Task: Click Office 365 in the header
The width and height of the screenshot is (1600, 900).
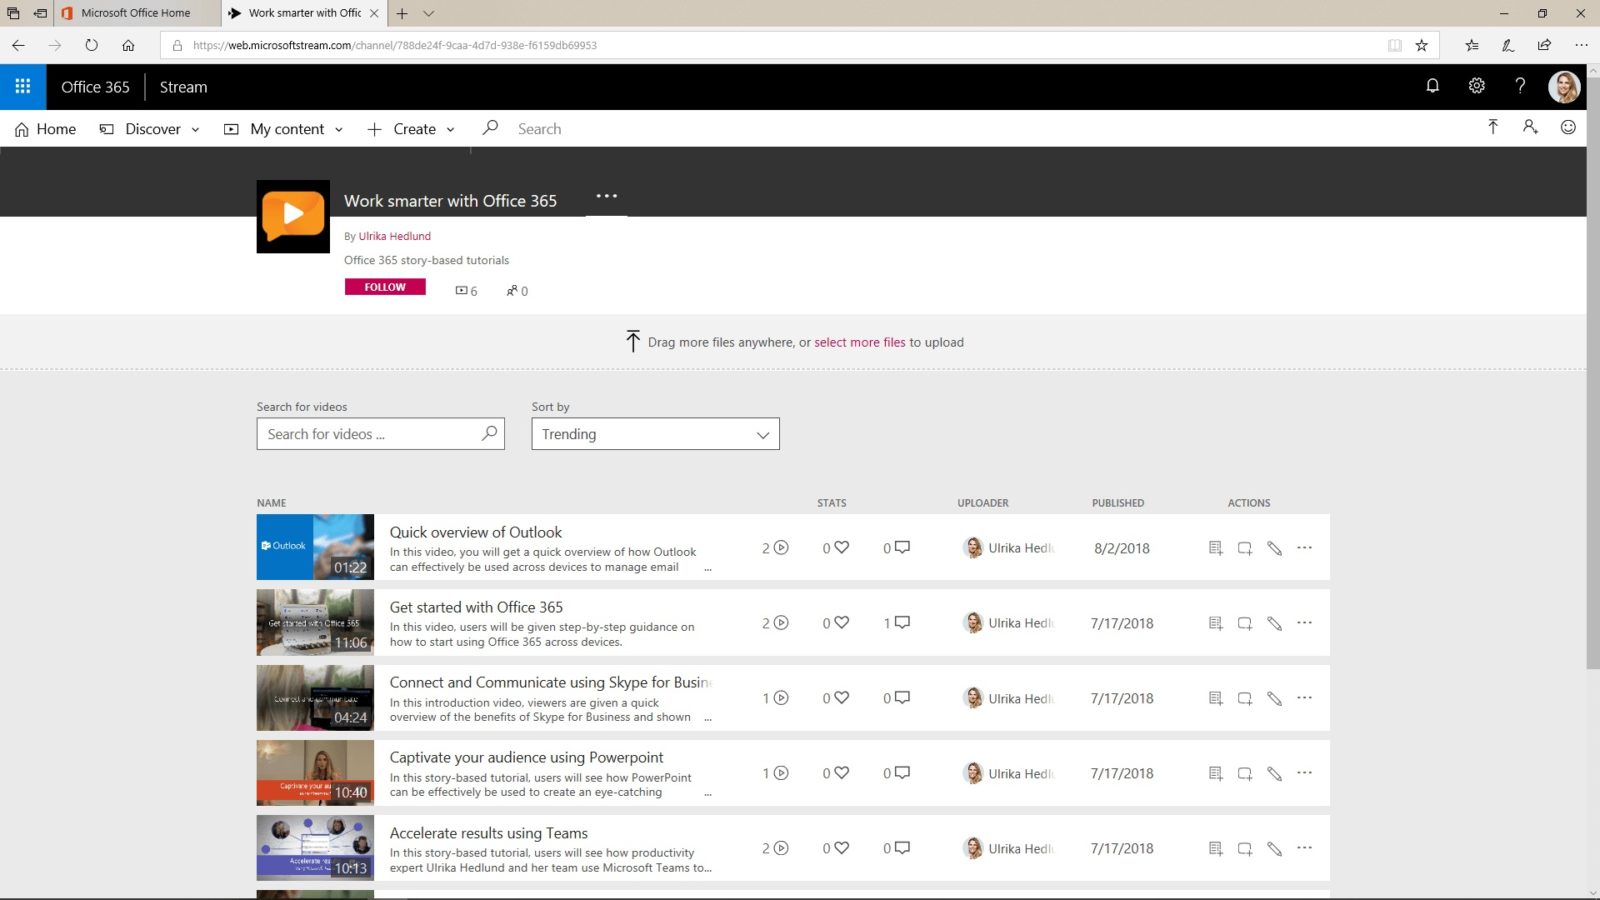Action: pyautogui.click(x=95, y=87)
